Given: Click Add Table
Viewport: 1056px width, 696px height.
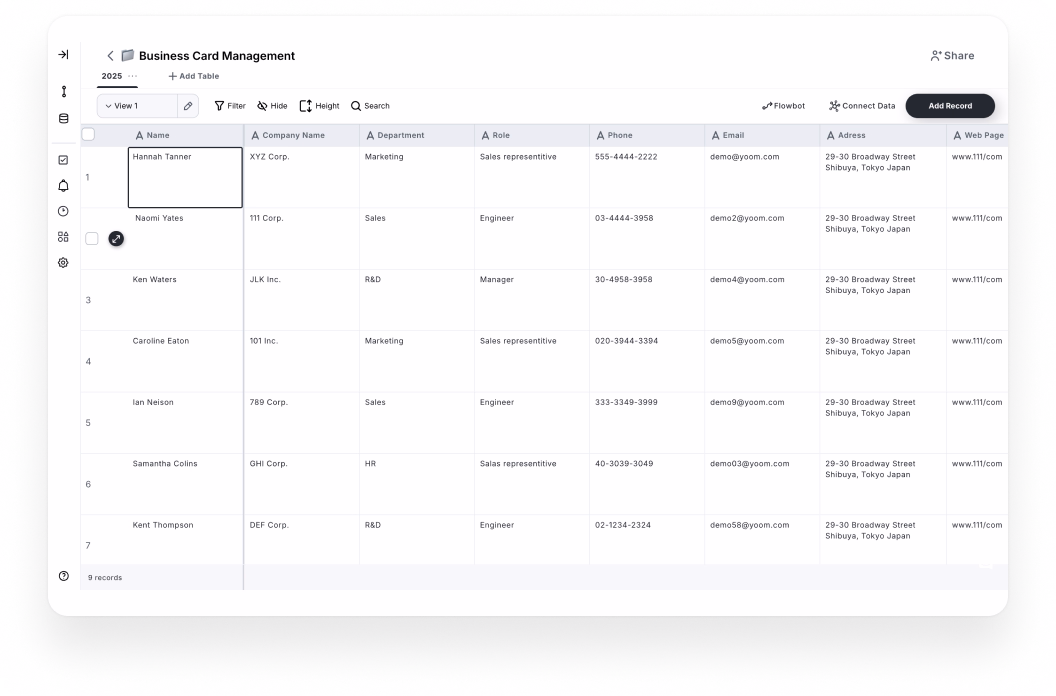Looking at the screenshot, I should click(193, 76).
